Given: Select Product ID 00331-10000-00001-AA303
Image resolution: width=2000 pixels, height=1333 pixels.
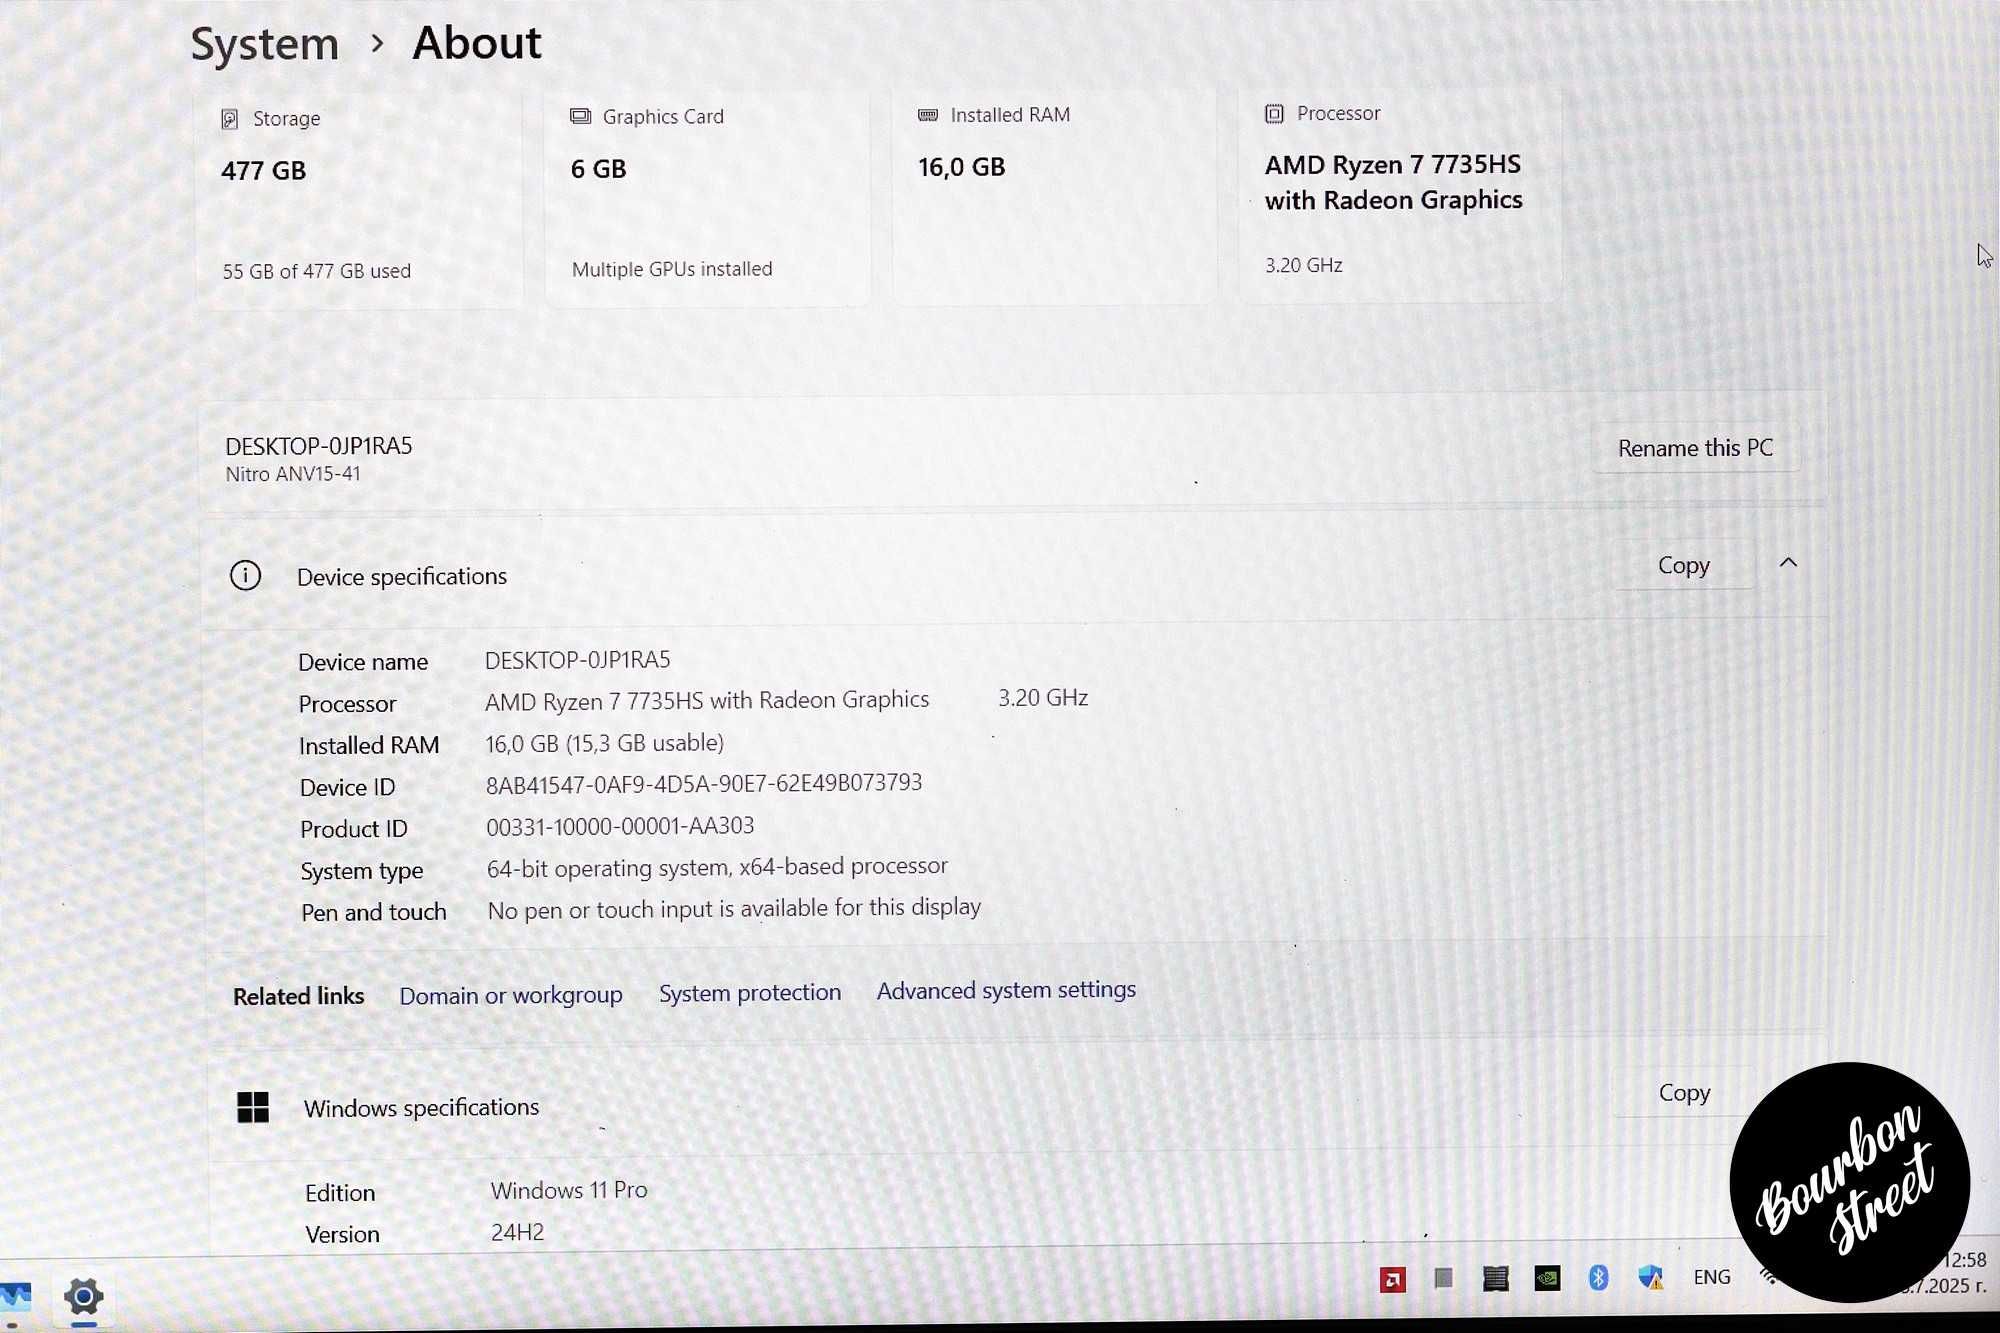Looking at the screenshot, I should 620,827.
